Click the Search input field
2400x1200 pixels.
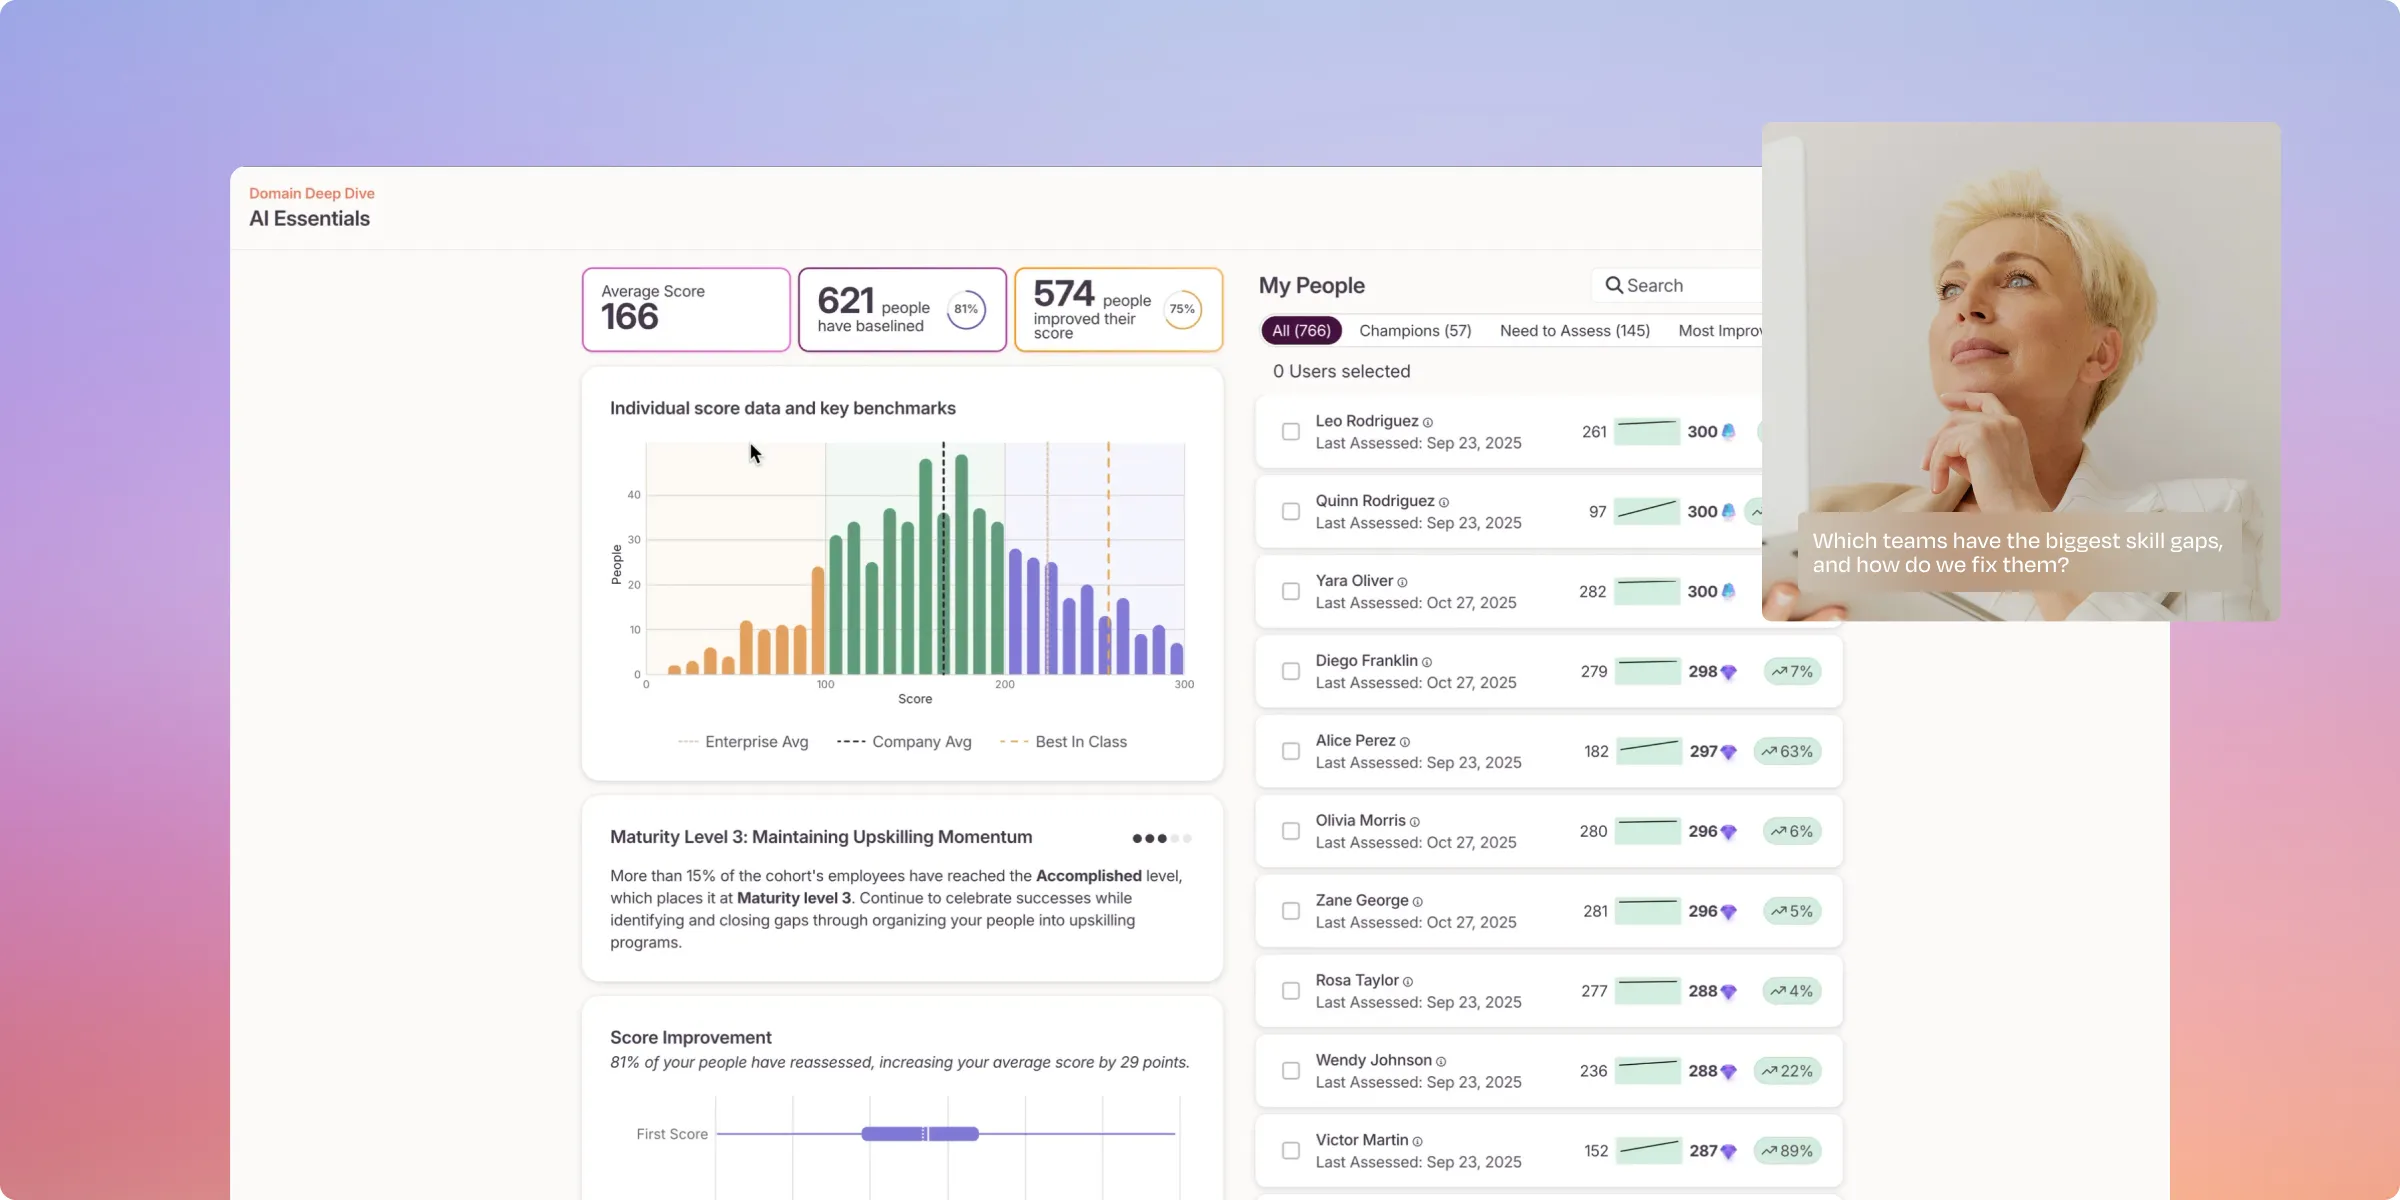(1690, 285)
